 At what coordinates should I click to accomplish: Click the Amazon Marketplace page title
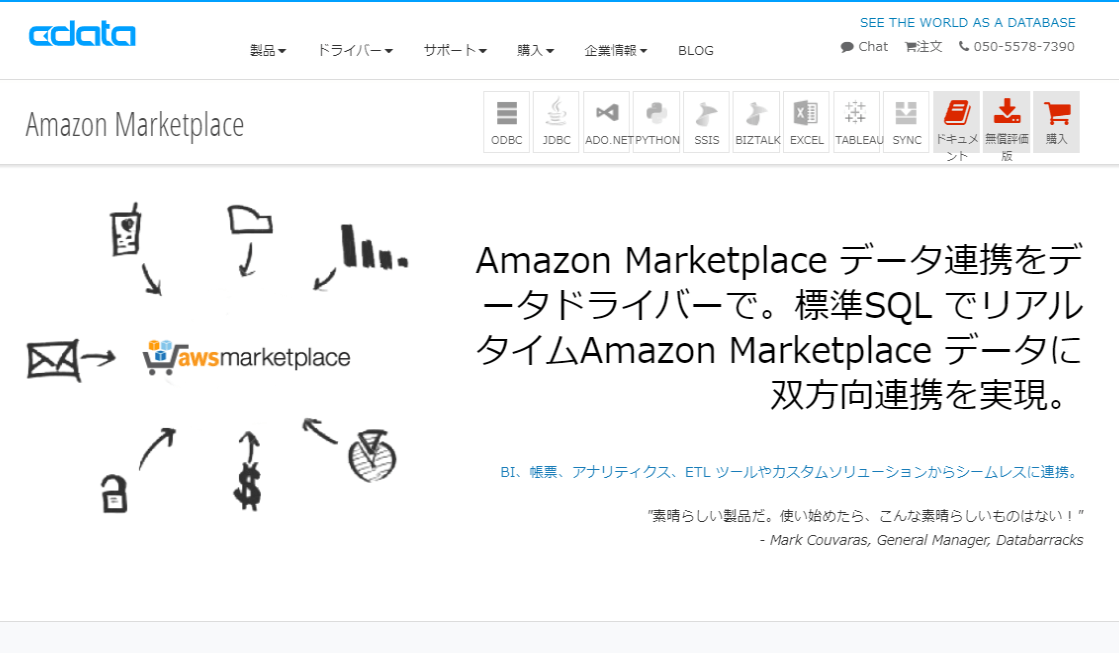(135, 125)
